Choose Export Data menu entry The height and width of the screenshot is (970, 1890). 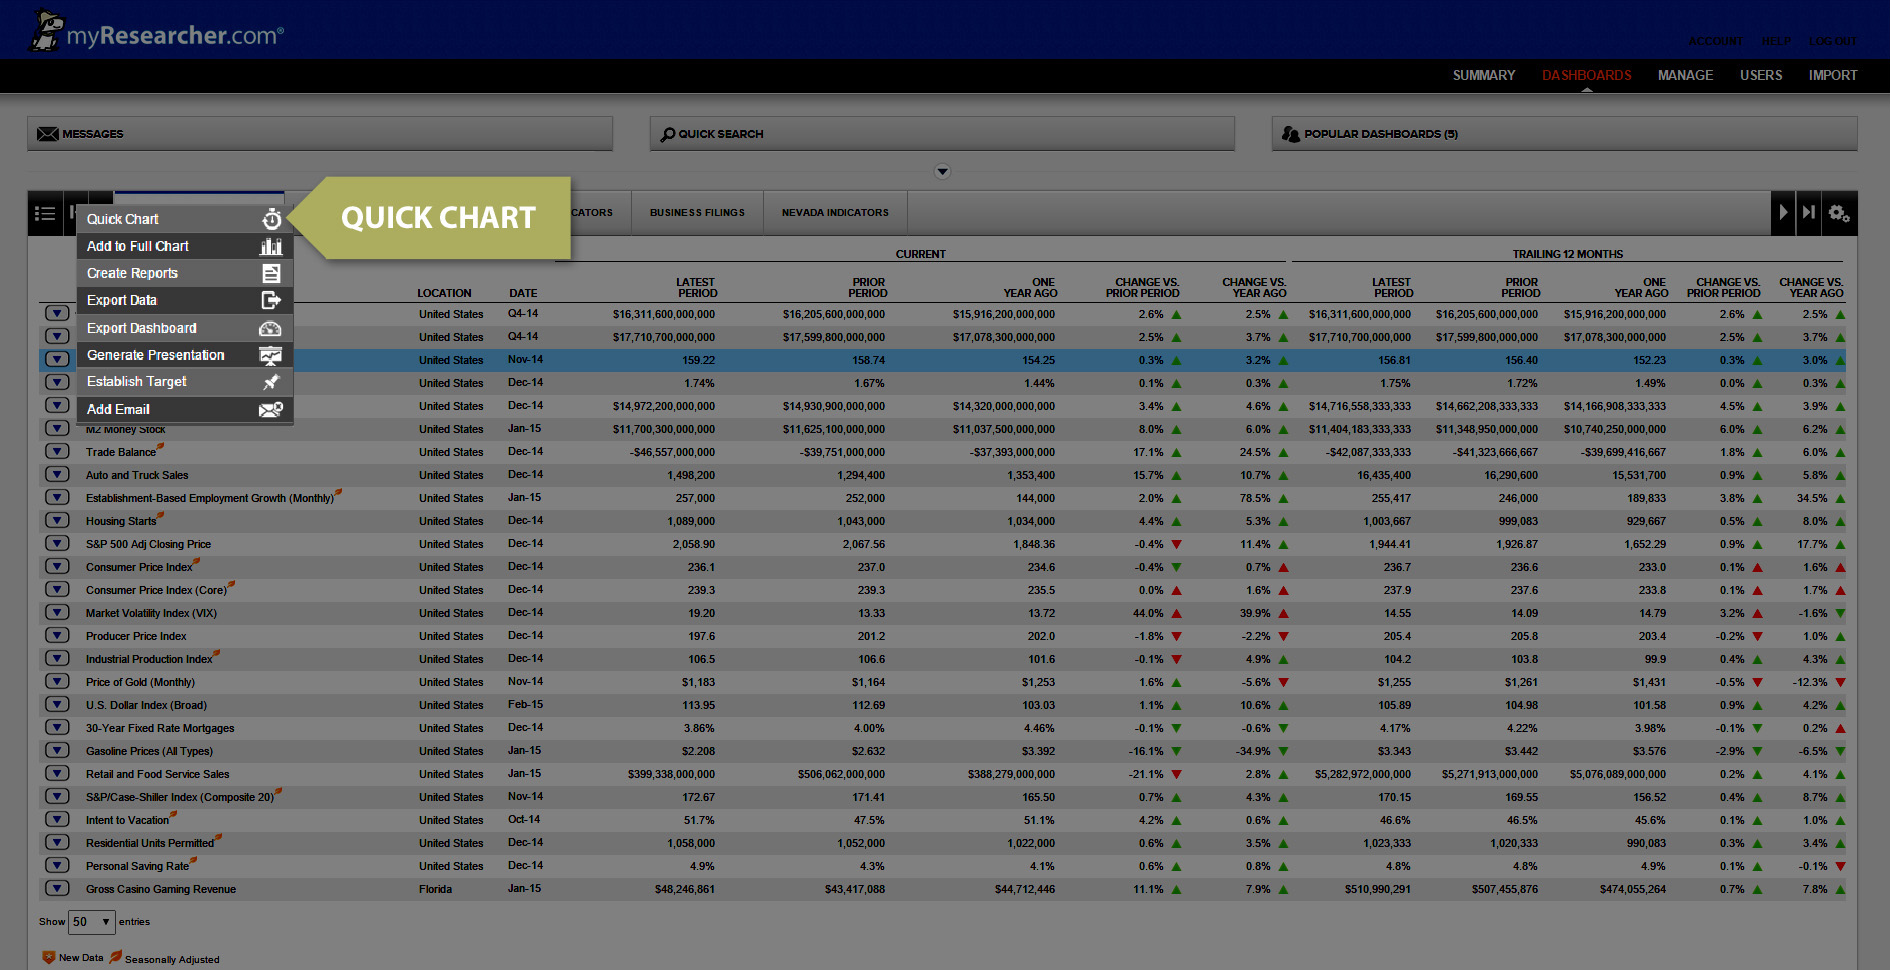tap(185, 300)
